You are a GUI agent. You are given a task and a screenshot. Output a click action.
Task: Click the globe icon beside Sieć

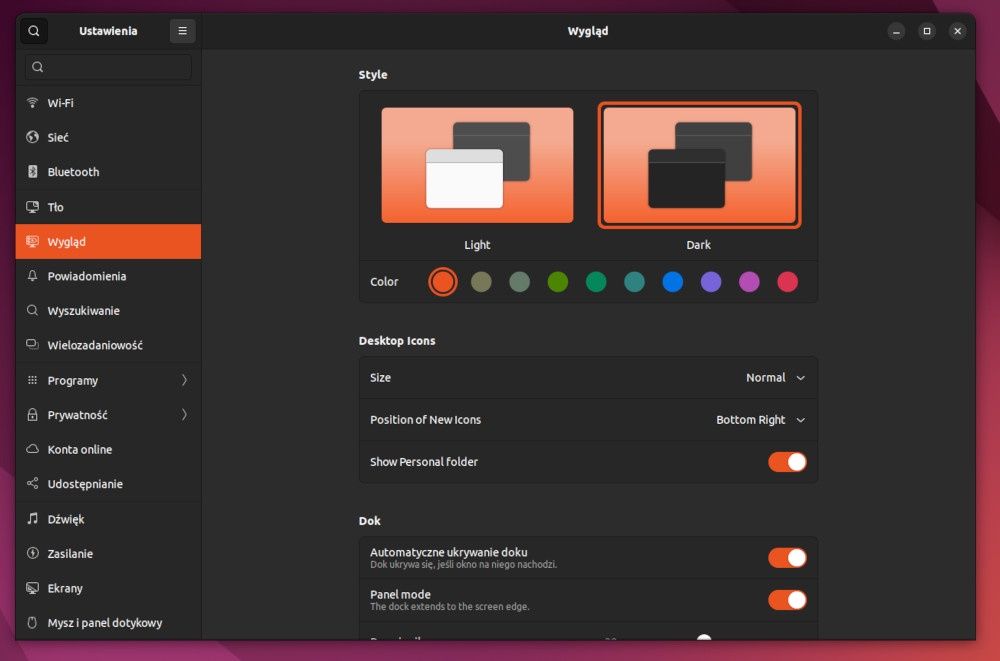(x=33, y=137)
